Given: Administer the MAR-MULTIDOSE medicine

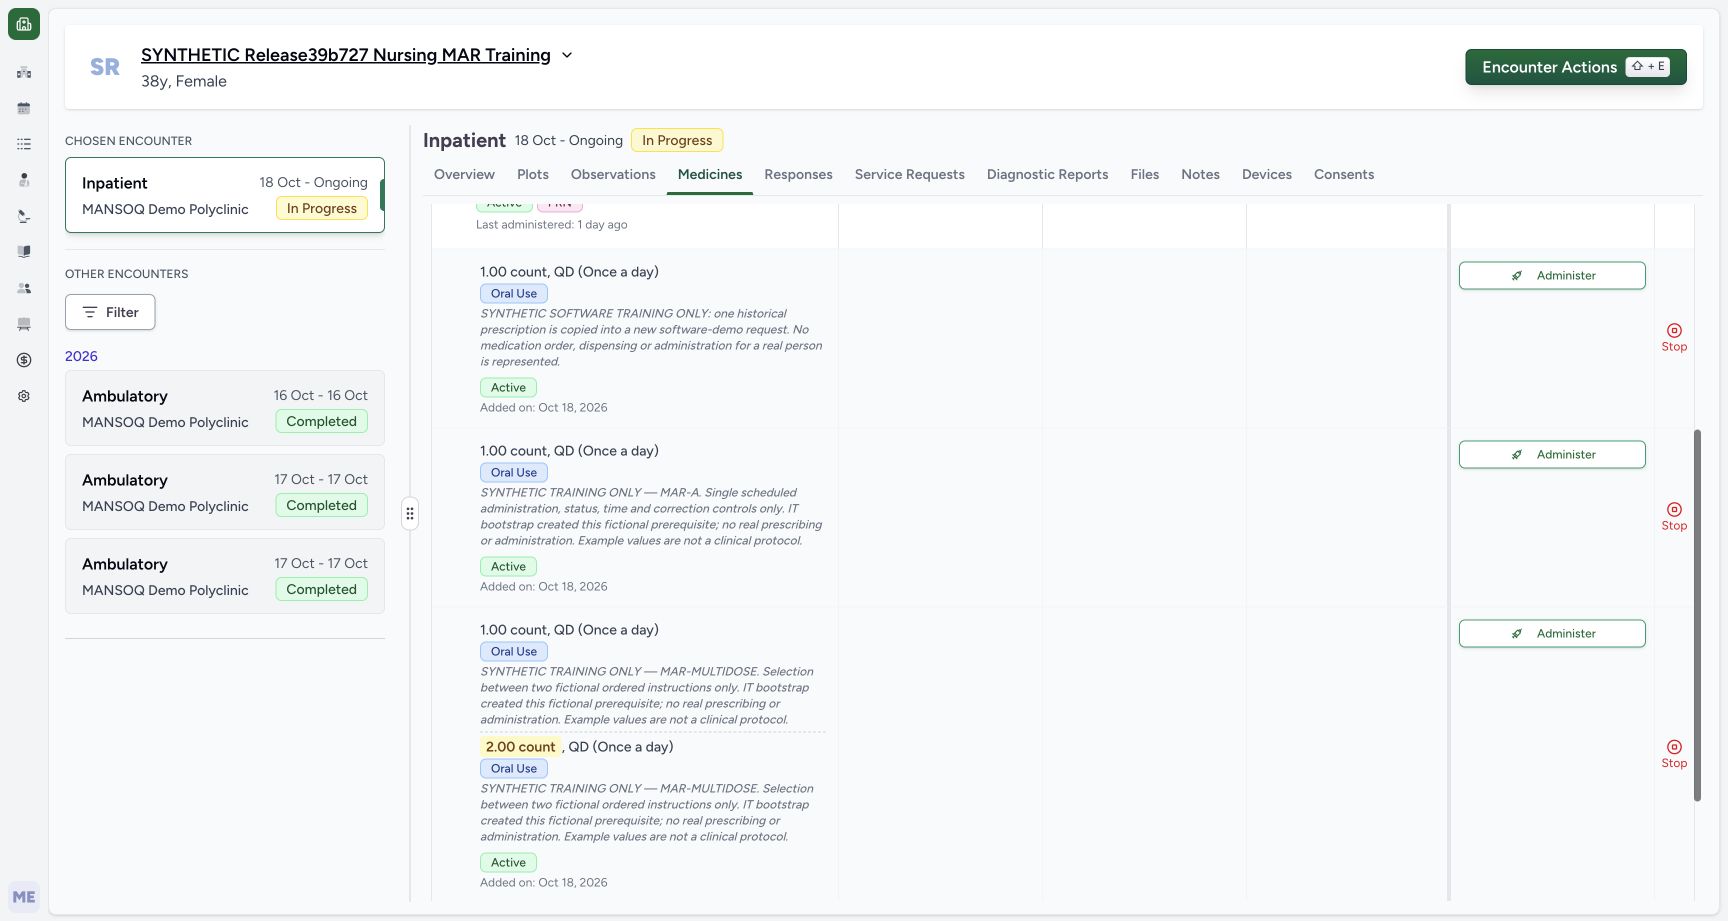Looking at the screenshot, I should click(1551, 633).
